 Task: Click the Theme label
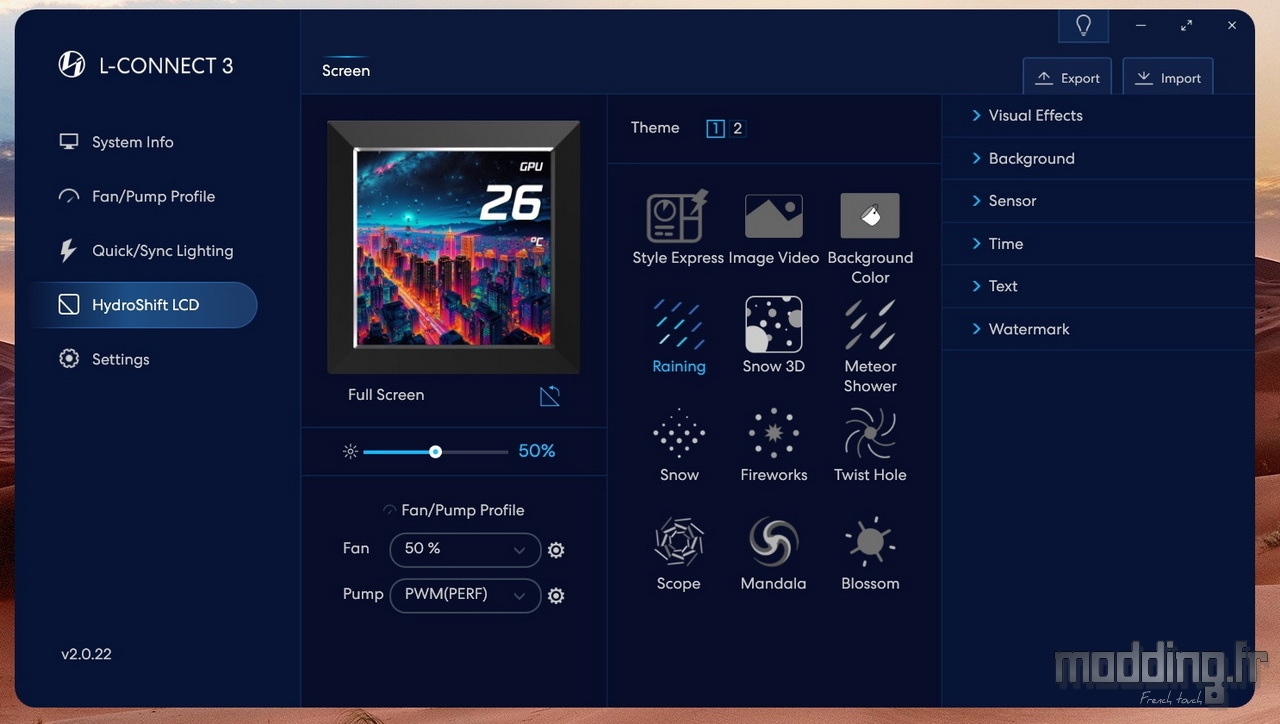tap(655, 128)
